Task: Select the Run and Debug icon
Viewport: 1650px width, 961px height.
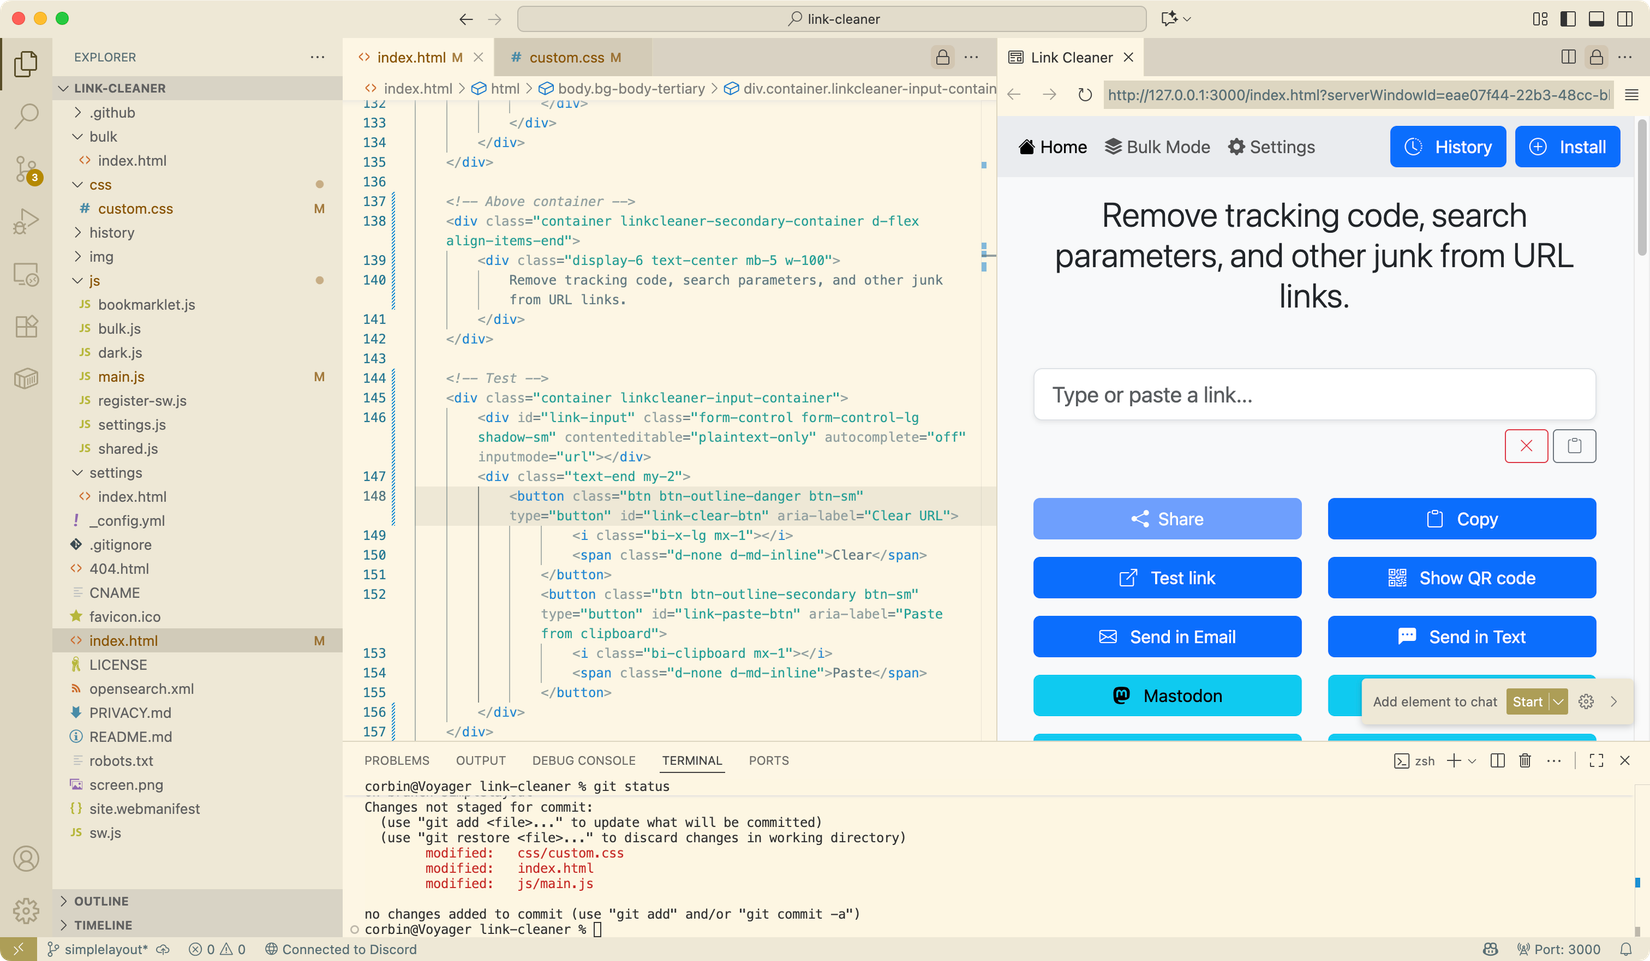Action: [x=26, y=221]
